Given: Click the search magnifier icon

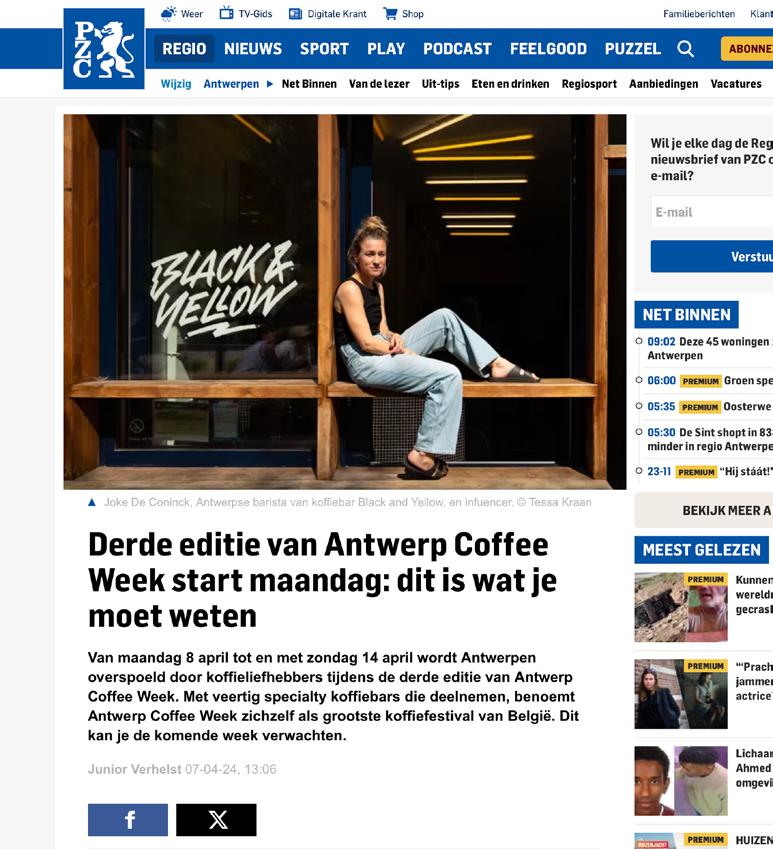Looking at the screenshot, I should pyautogui.click(x=685, y=49).
